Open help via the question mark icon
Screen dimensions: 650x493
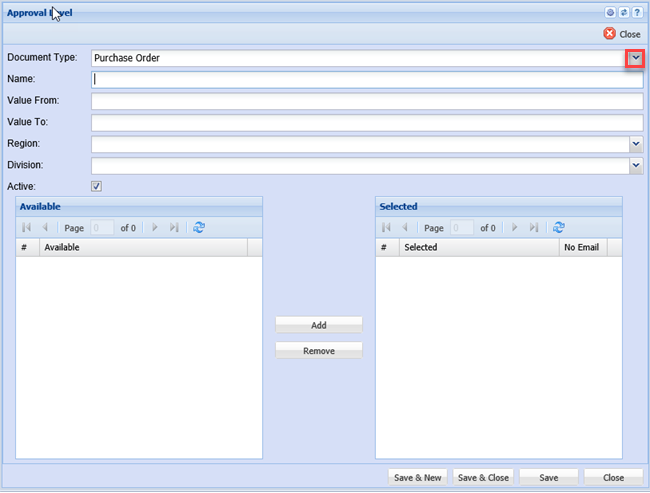point(636,13)
